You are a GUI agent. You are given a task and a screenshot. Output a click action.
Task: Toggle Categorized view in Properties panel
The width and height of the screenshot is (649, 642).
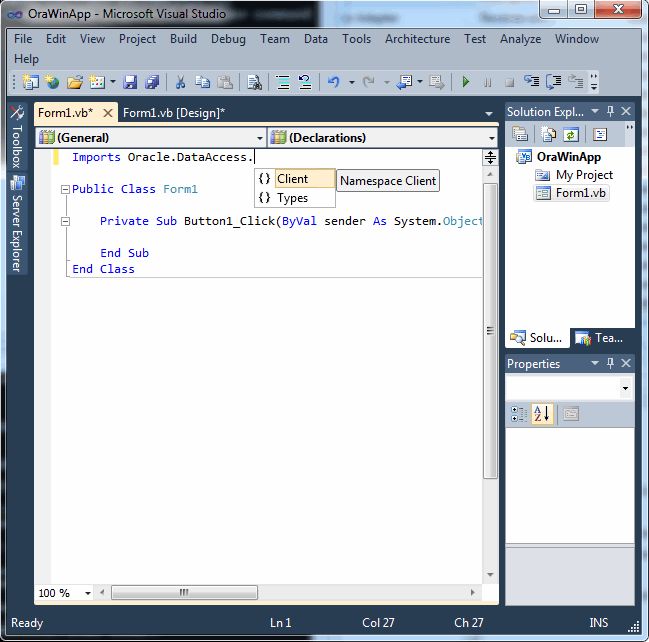tap(519, 414)
